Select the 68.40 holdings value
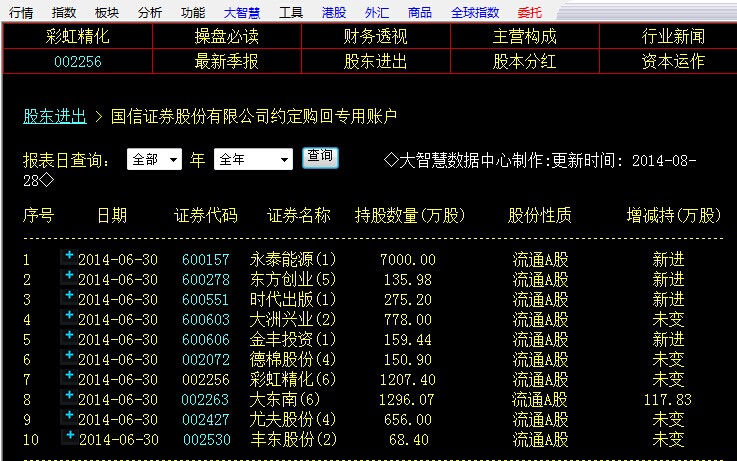 (409, 439)
